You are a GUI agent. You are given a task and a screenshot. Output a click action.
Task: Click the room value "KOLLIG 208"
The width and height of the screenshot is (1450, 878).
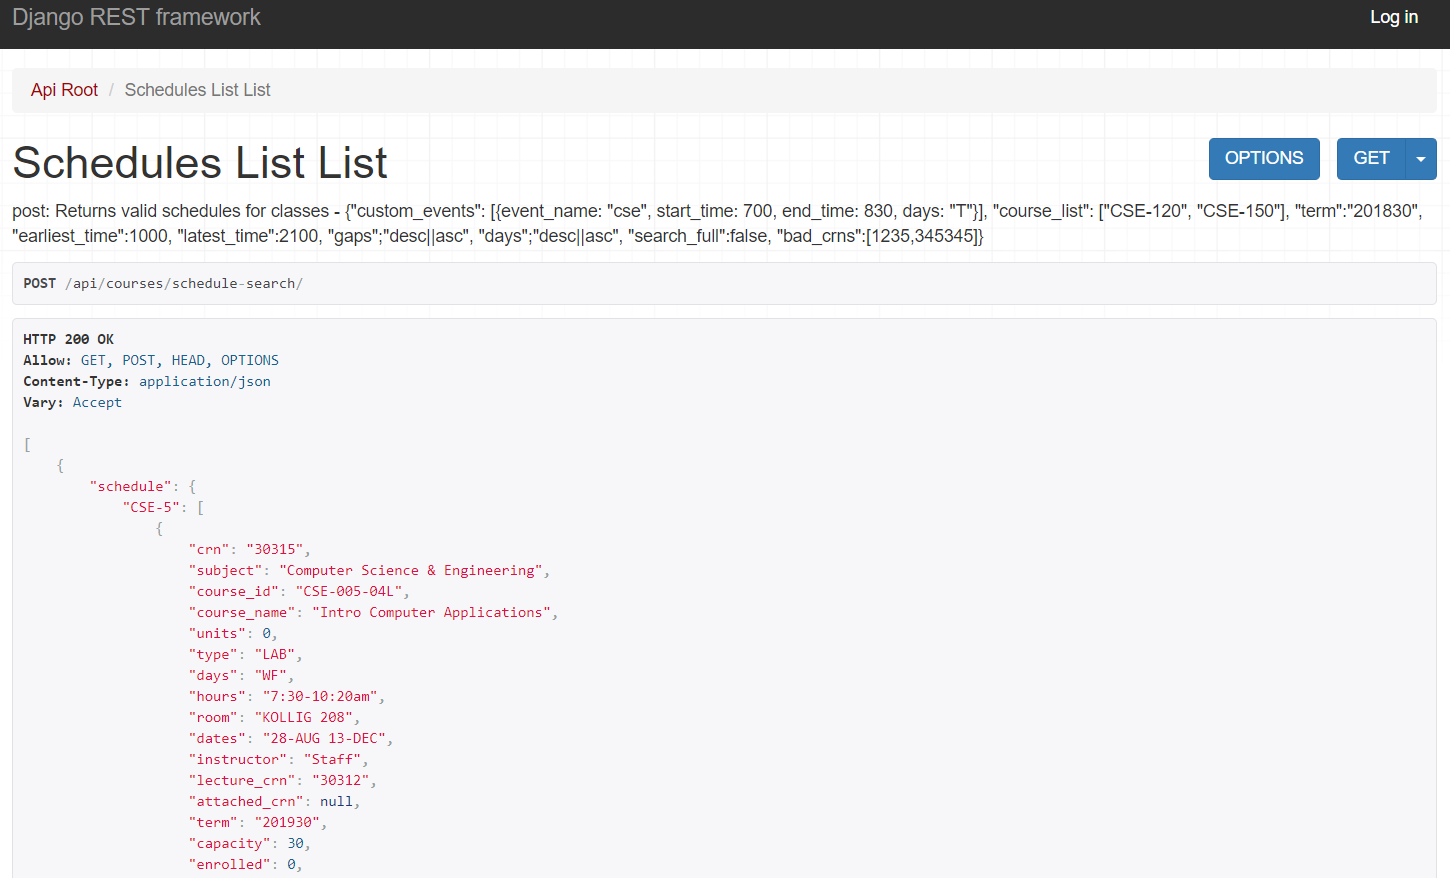point(304,718)
